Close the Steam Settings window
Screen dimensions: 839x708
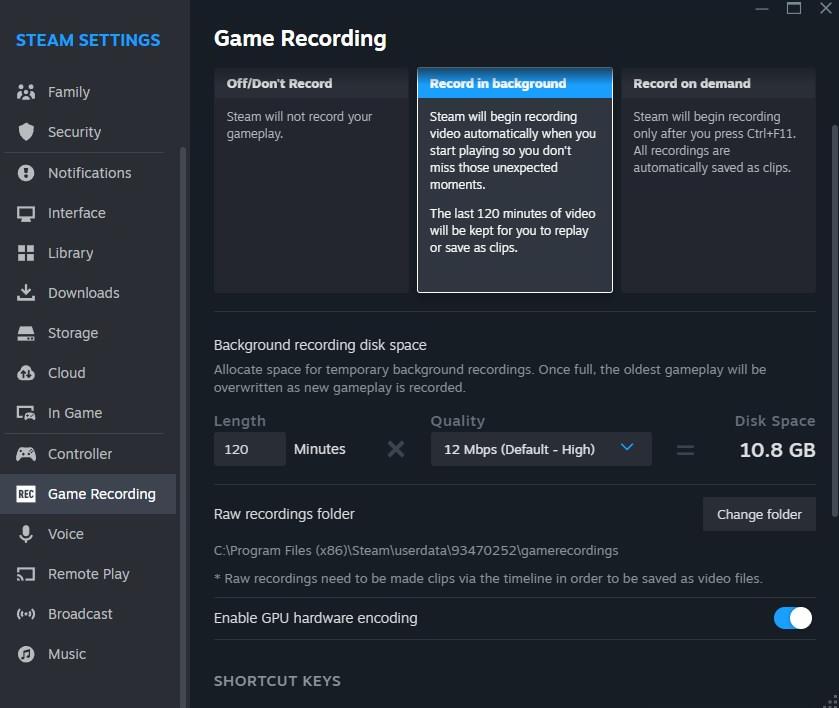(x=826, y=8)
